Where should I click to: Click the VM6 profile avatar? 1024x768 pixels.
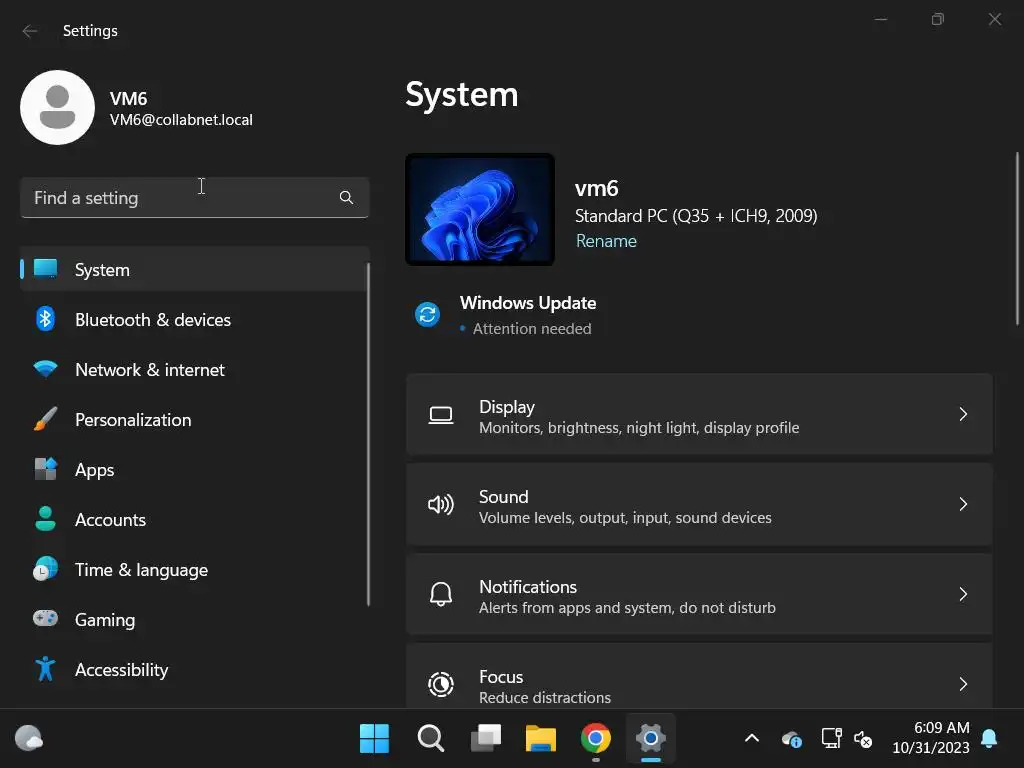click(x=57, y=107)
